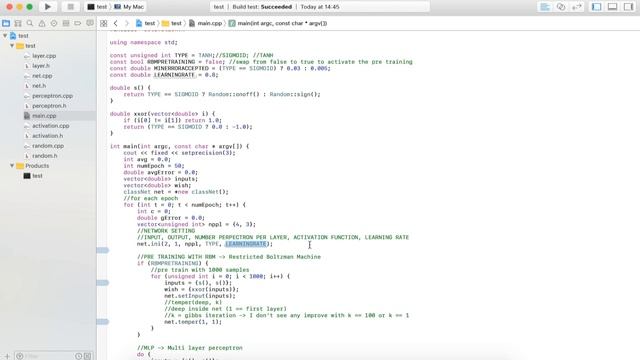Open the Find navigator
640x360 pixels.
(x=30, y=23)
